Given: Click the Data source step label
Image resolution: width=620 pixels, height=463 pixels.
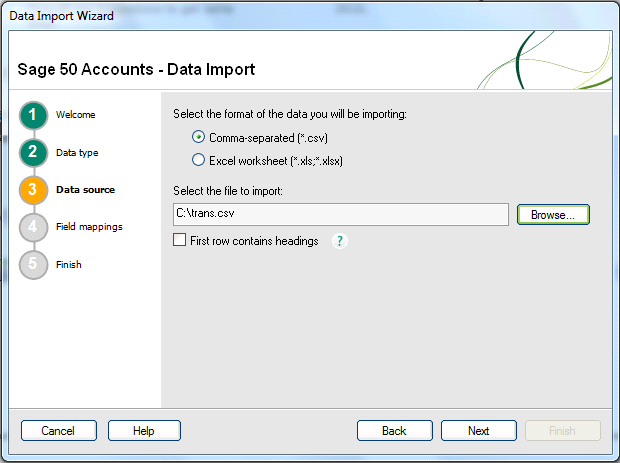Looking at the screenshot, I should pyautogui.click(x=85, y=189).
